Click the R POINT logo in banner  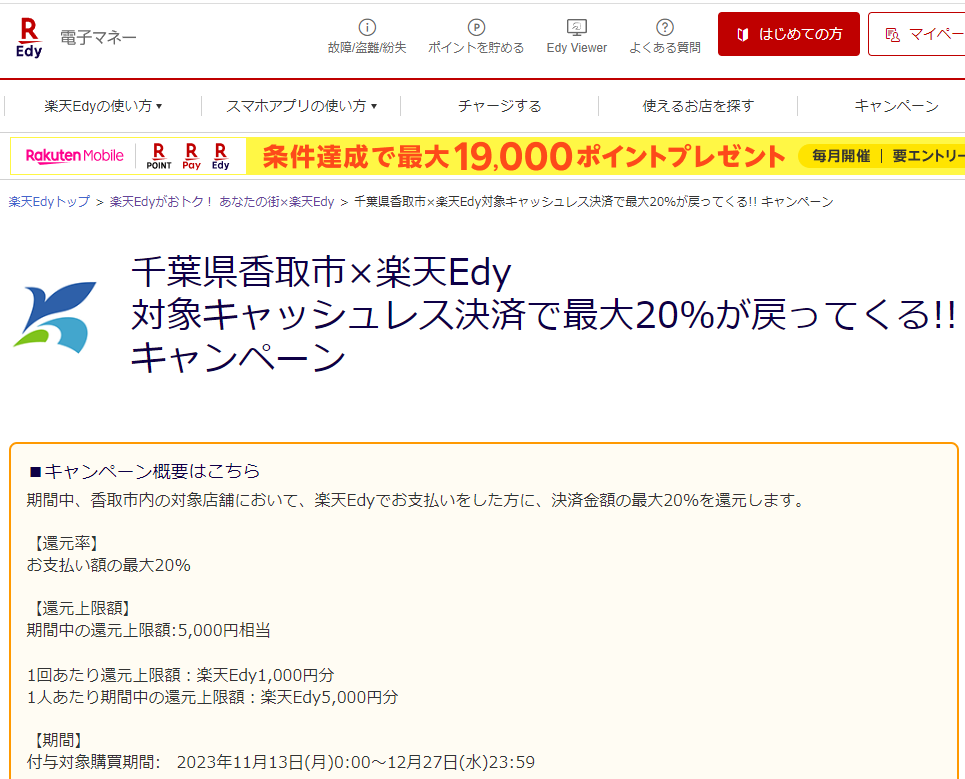click(159, 156)
